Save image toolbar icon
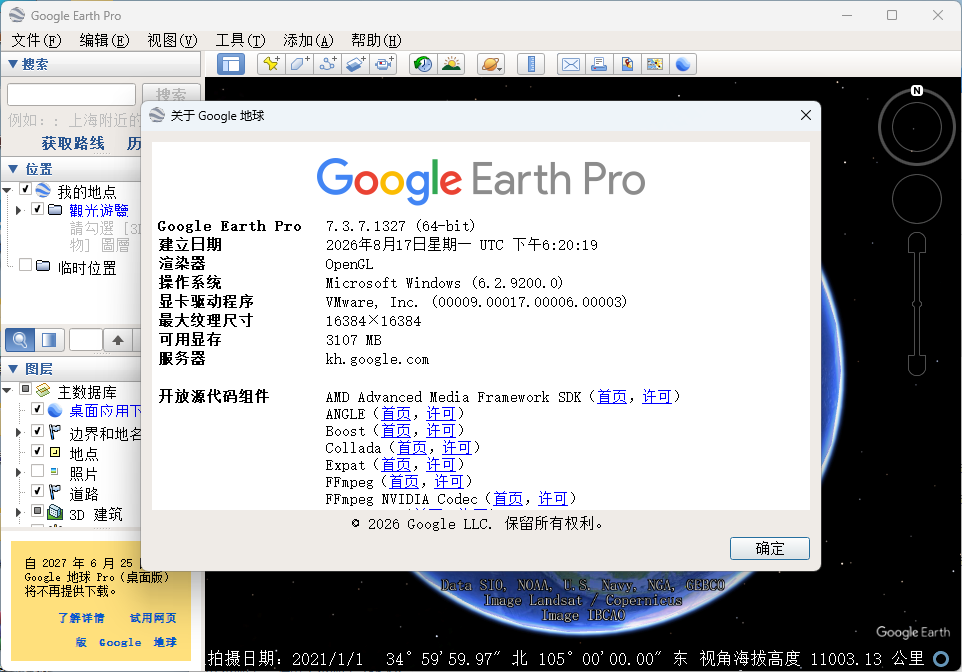This screenshot has width=962, height=672. tap(627, 64)
